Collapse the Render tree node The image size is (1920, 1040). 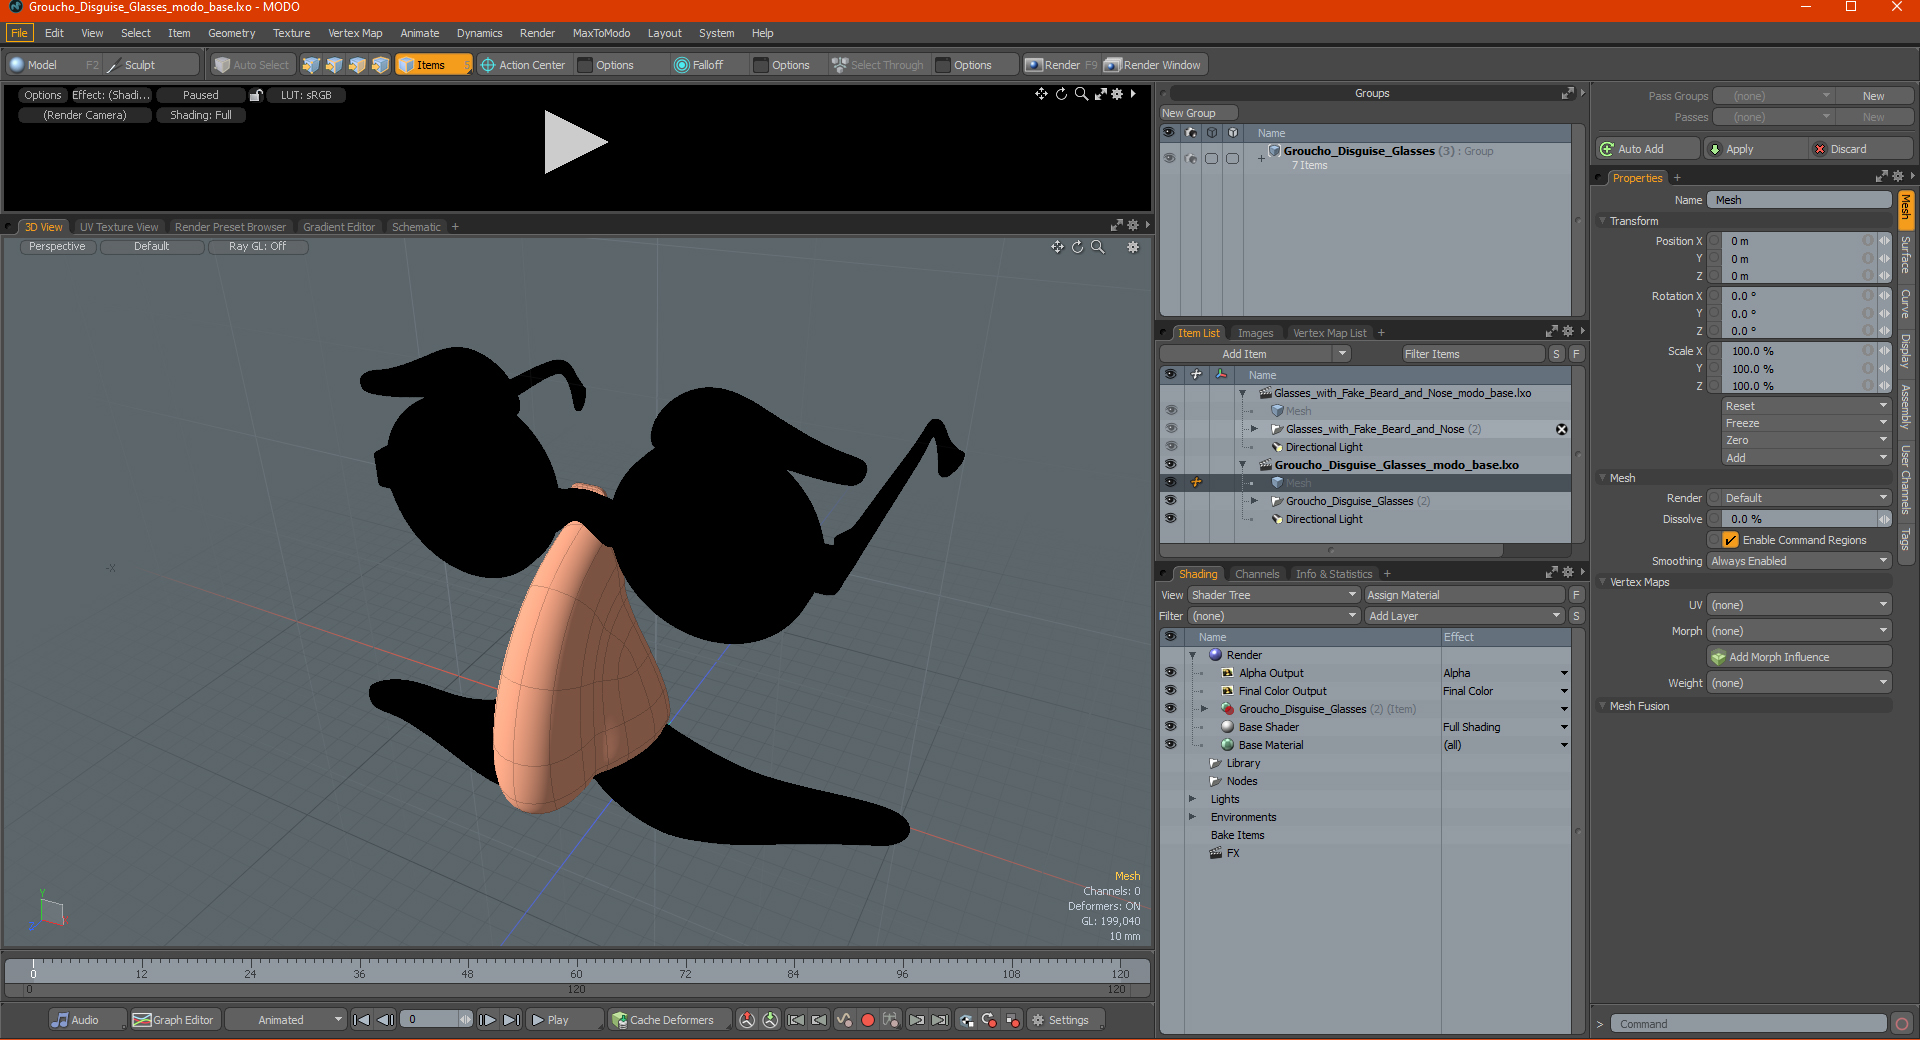[1192, 655]
